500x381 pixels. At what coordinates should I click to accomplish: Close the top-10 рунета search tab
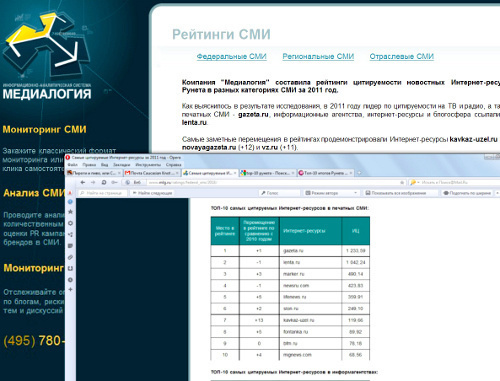coord(293,173)
